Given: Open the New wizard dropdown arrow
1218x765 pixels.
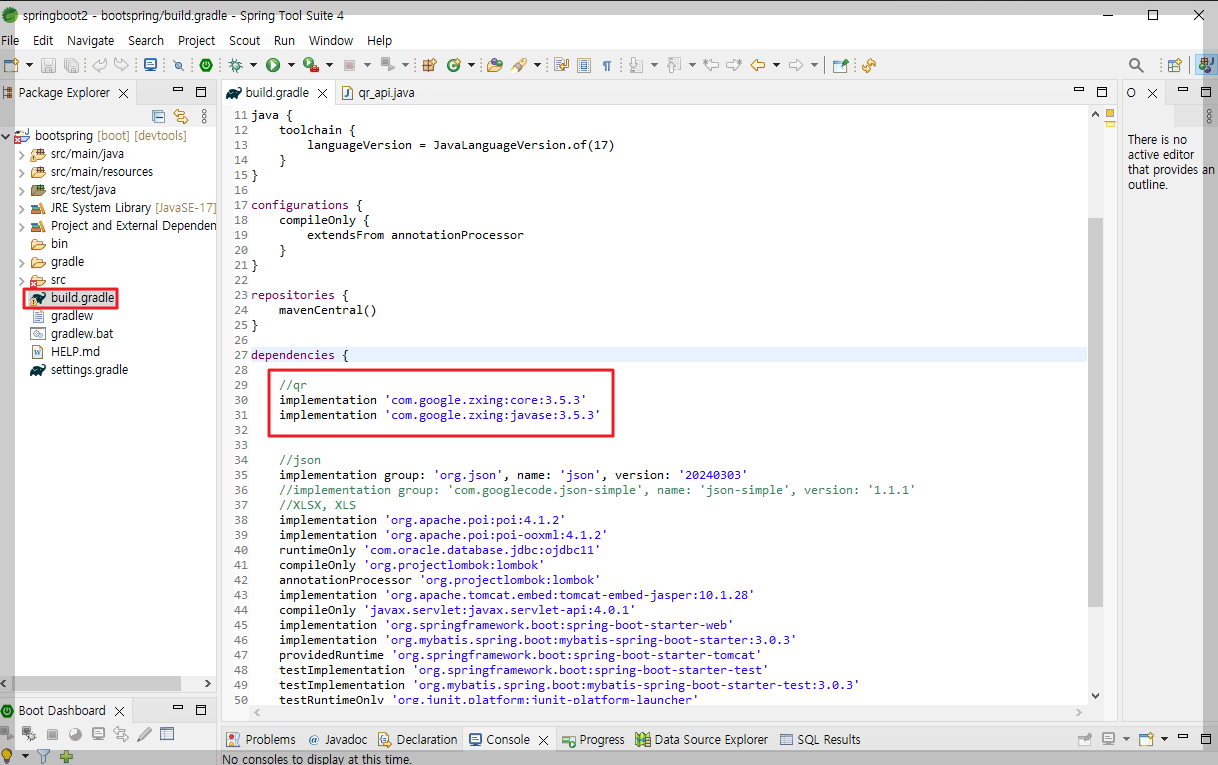Looking at the screenshot, I should tap(29, 65).
